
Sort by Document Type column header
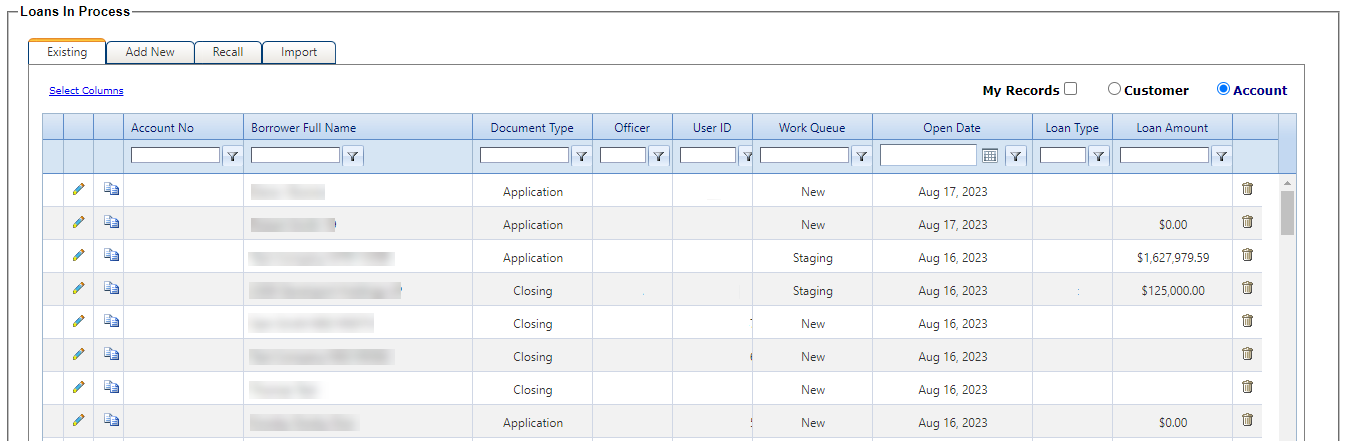pyautogui.click(x=532, y=128)
